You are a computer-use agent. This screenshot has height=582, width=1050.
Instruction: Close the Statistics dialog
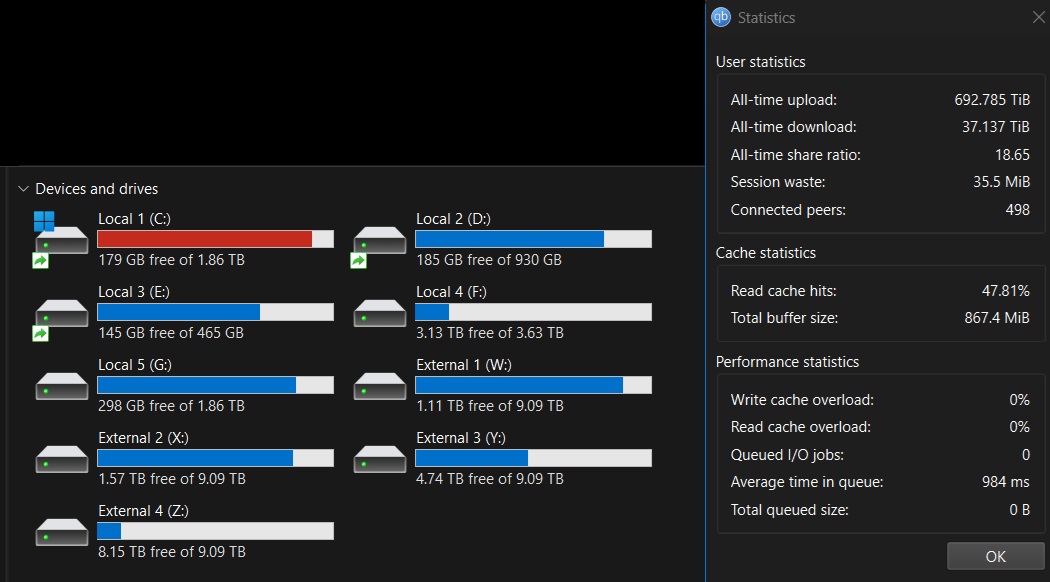click(1039, 17)
